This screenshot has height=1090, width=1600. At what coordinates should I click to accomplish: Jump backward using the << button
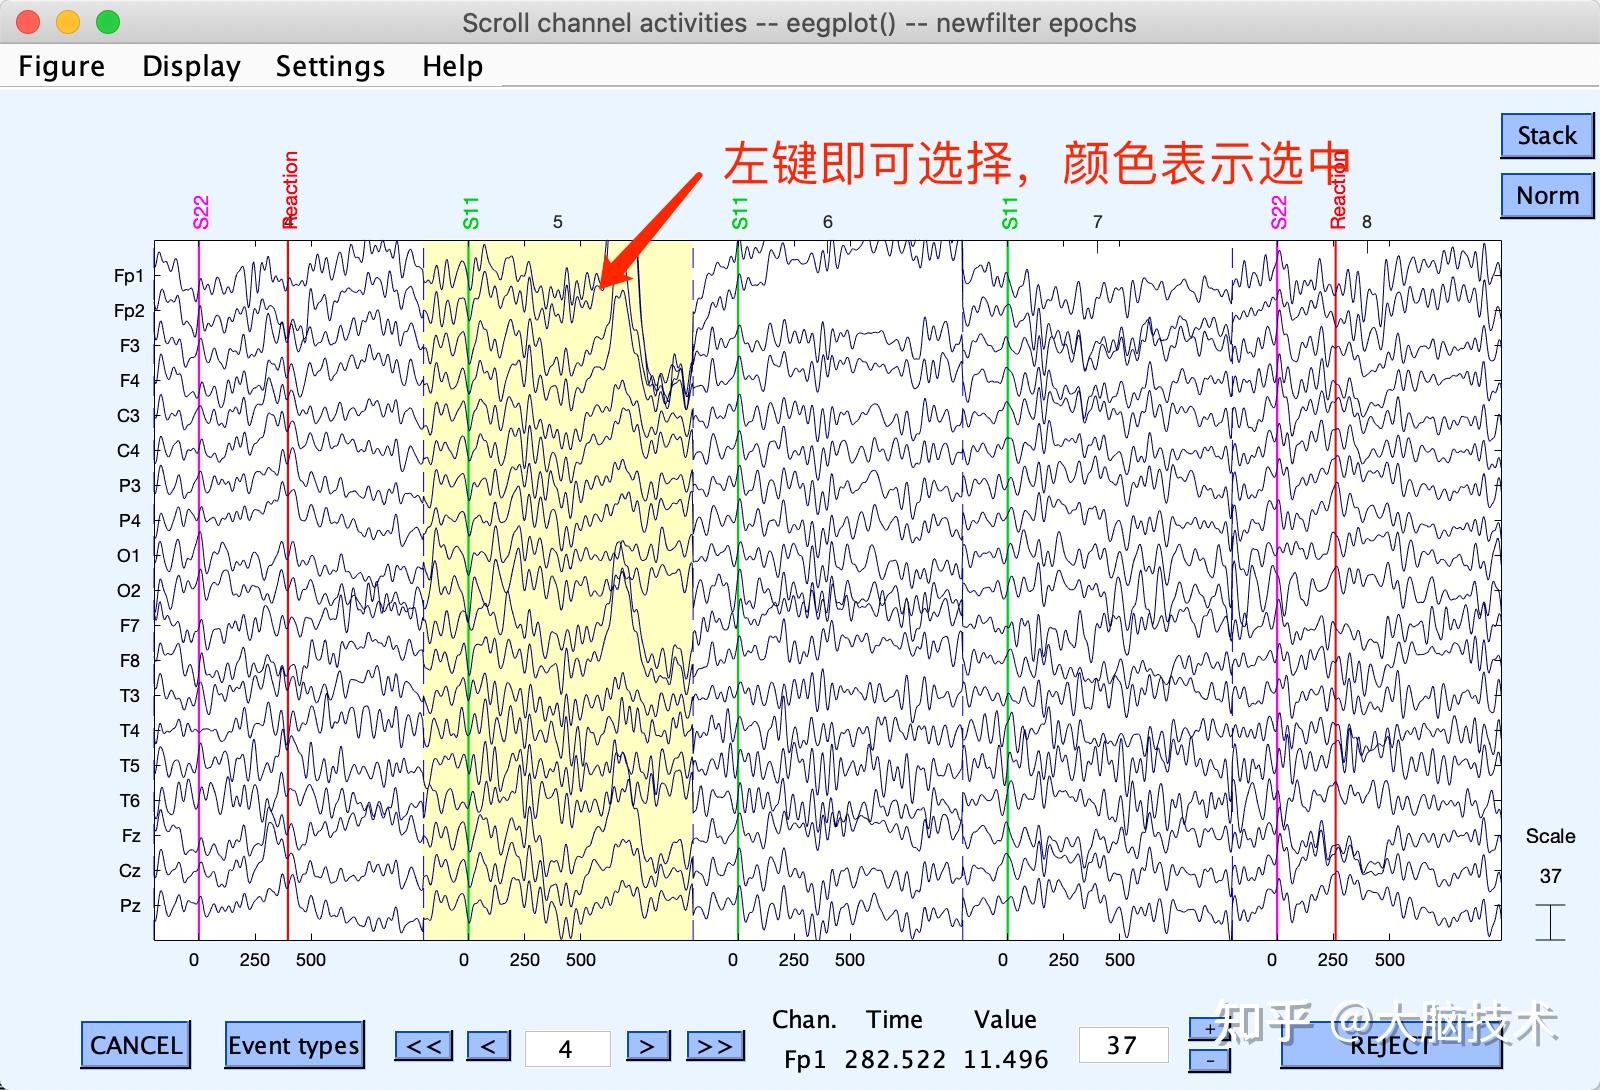pos(424,1045)
